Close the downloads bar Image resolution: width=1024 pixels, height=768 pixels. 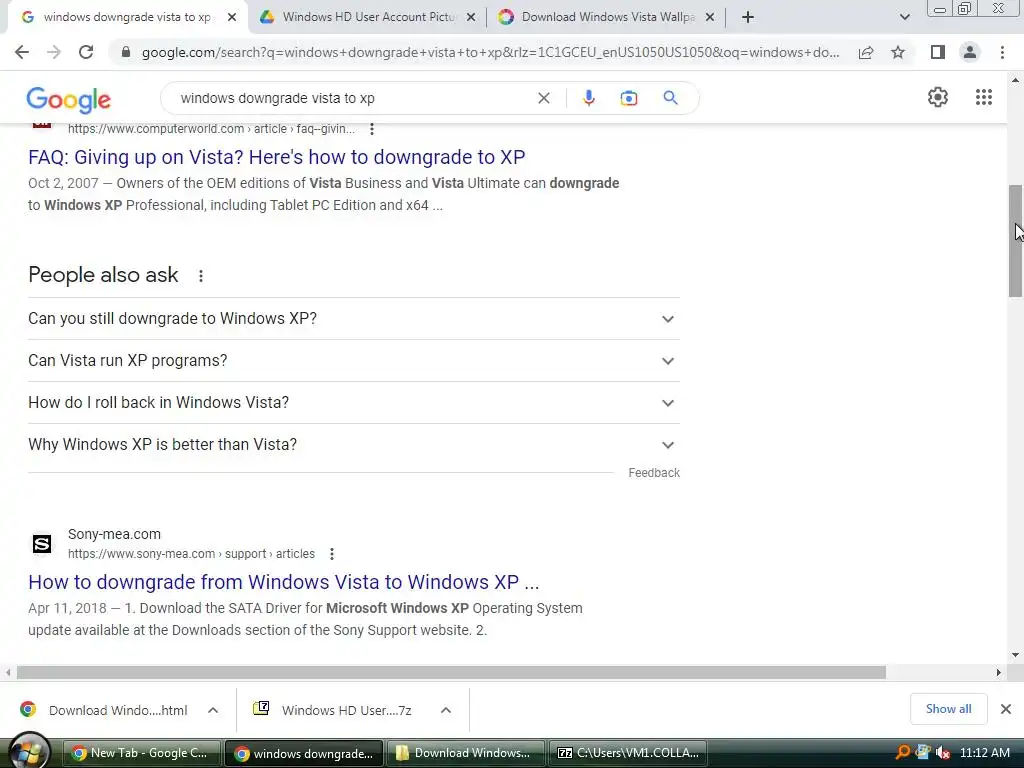click(1006, 709)
